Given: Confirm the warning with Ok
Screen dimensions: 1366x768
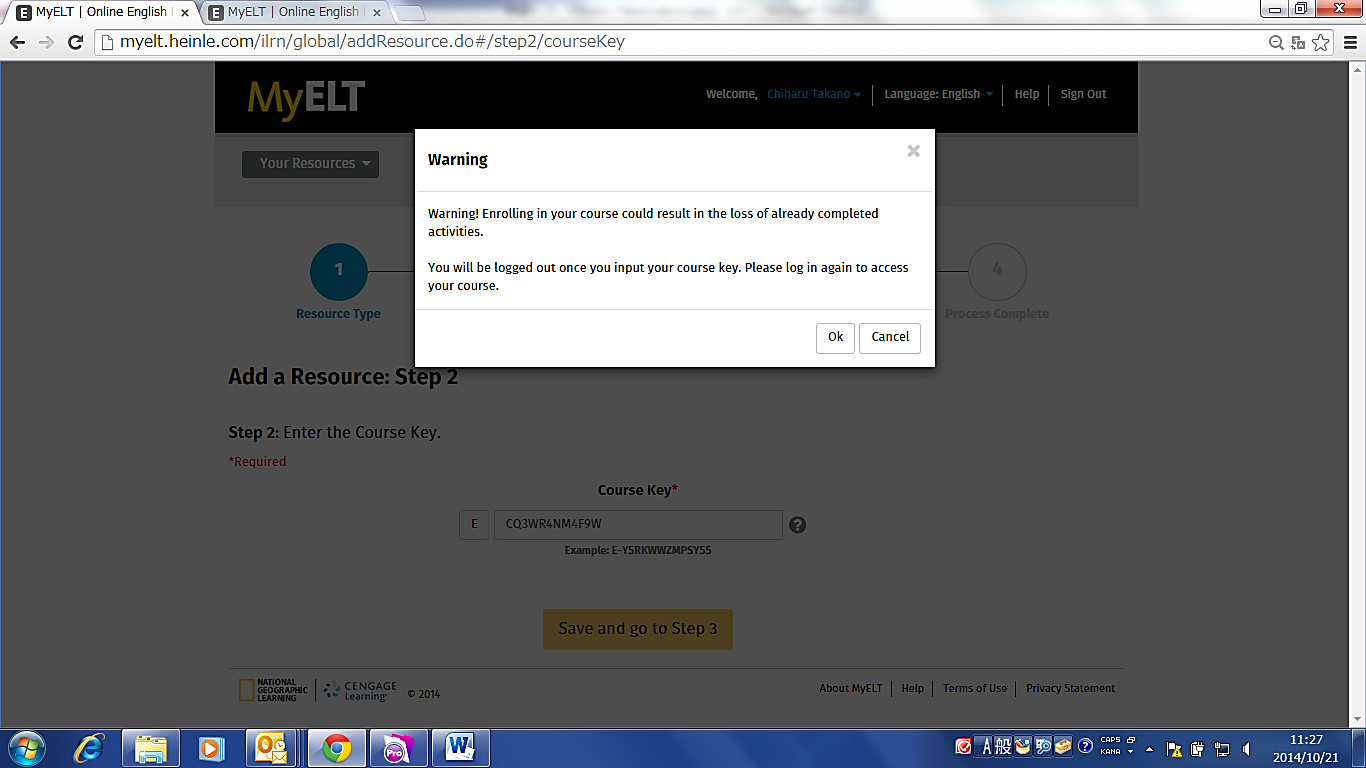Looking at the screenshot, I should point(835,337).
